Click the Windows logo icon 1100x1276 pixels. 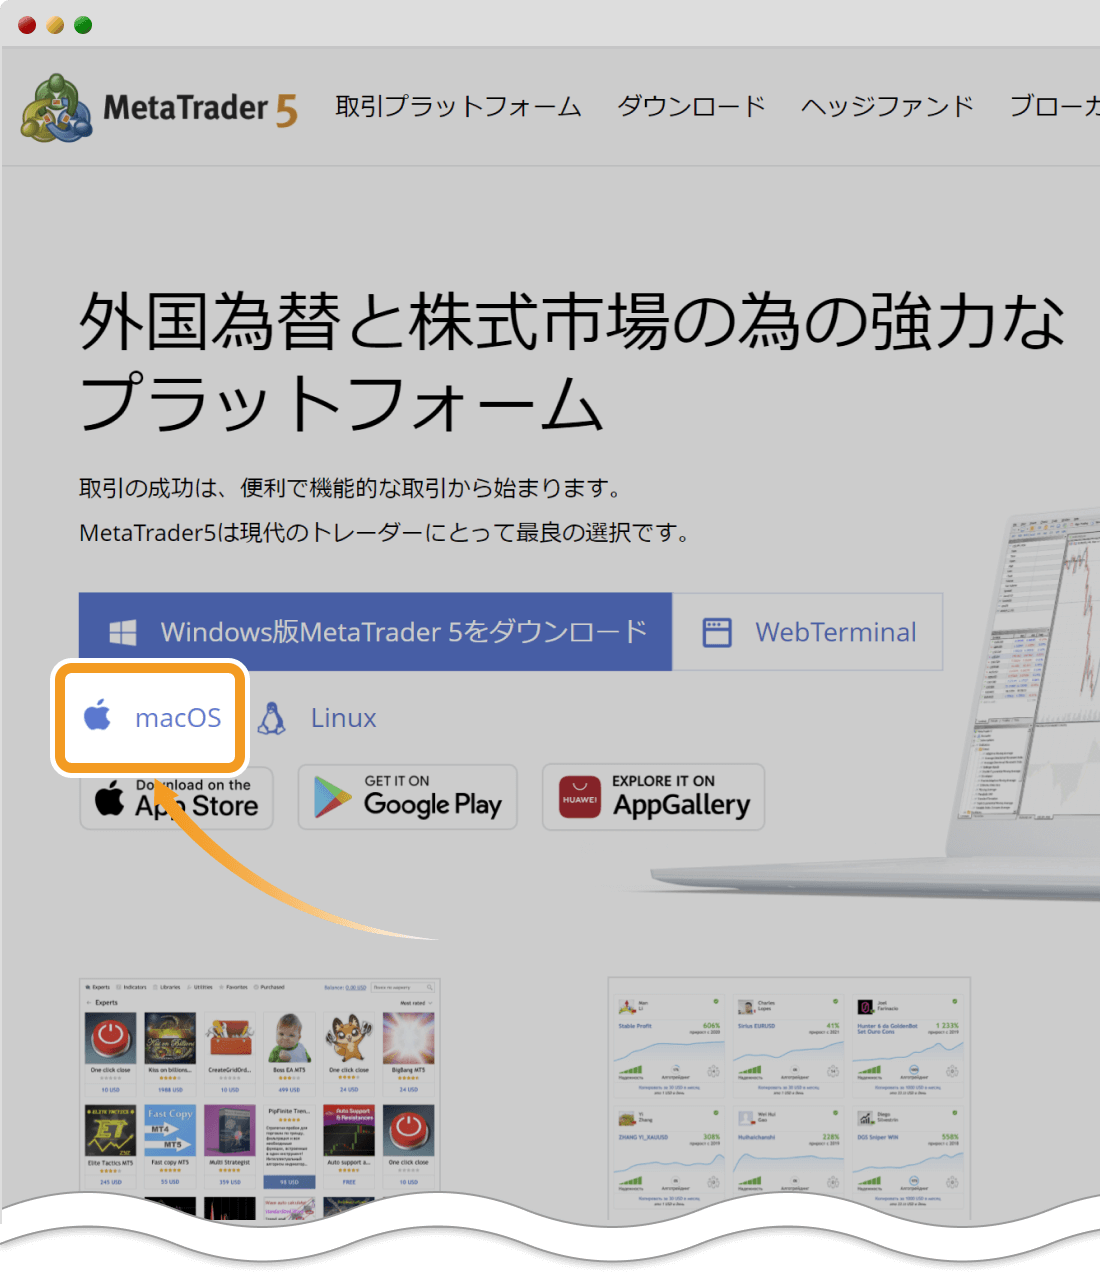(123, 632)
